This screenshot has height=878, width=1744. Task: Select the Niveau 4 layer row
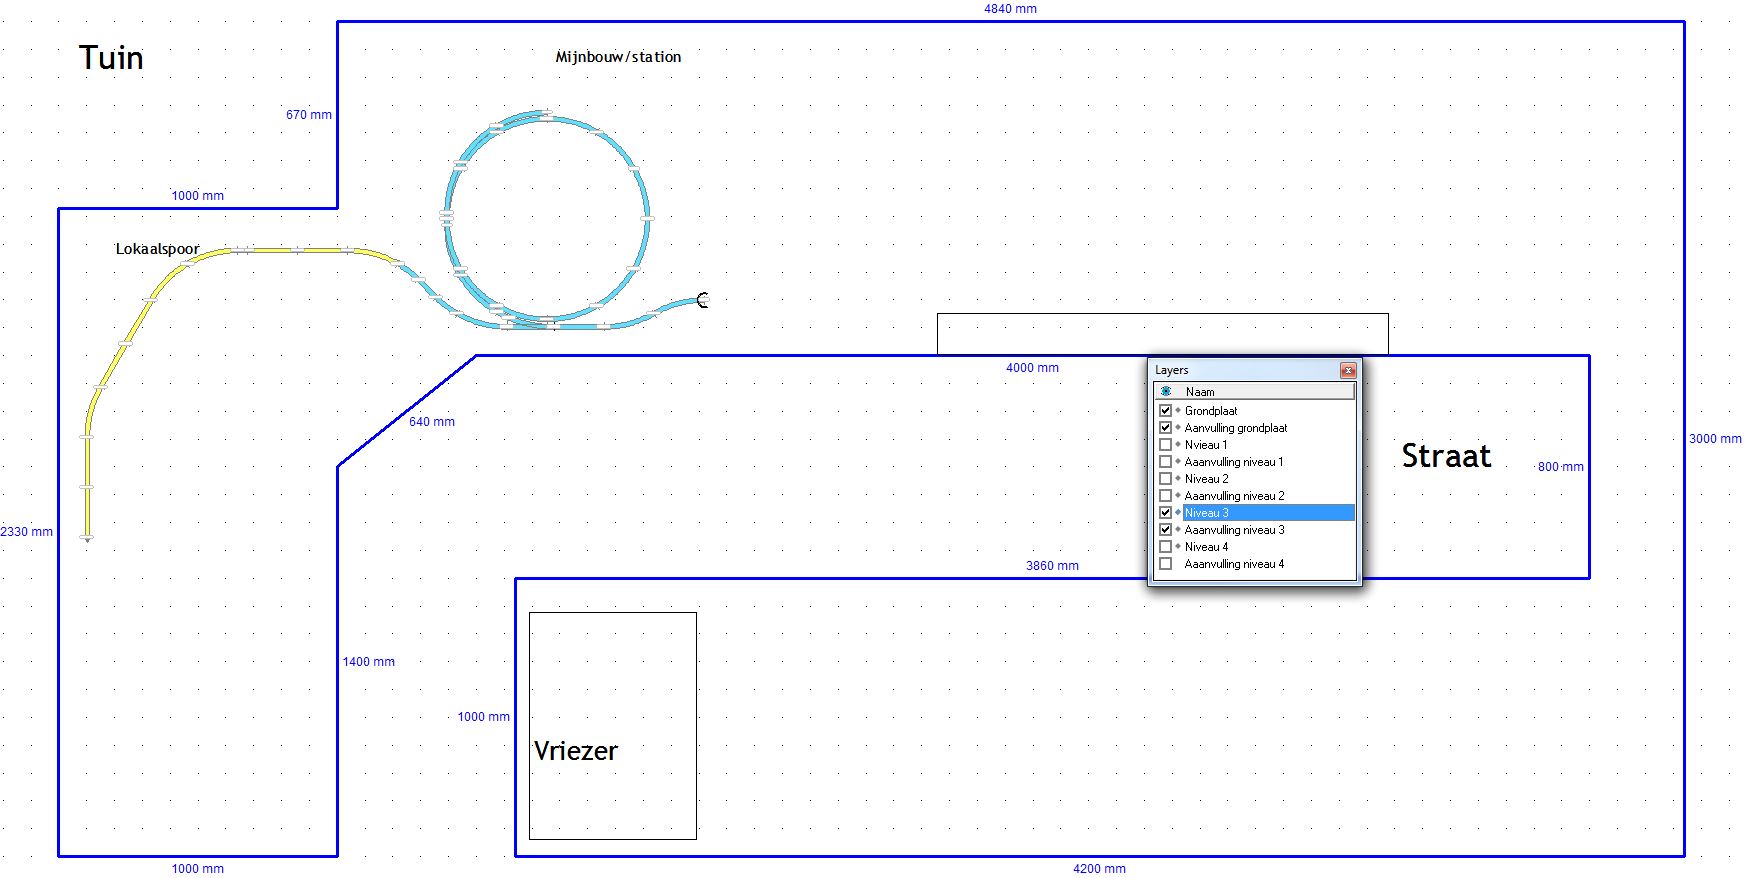pyautogui.click(x=1255, y=546)
